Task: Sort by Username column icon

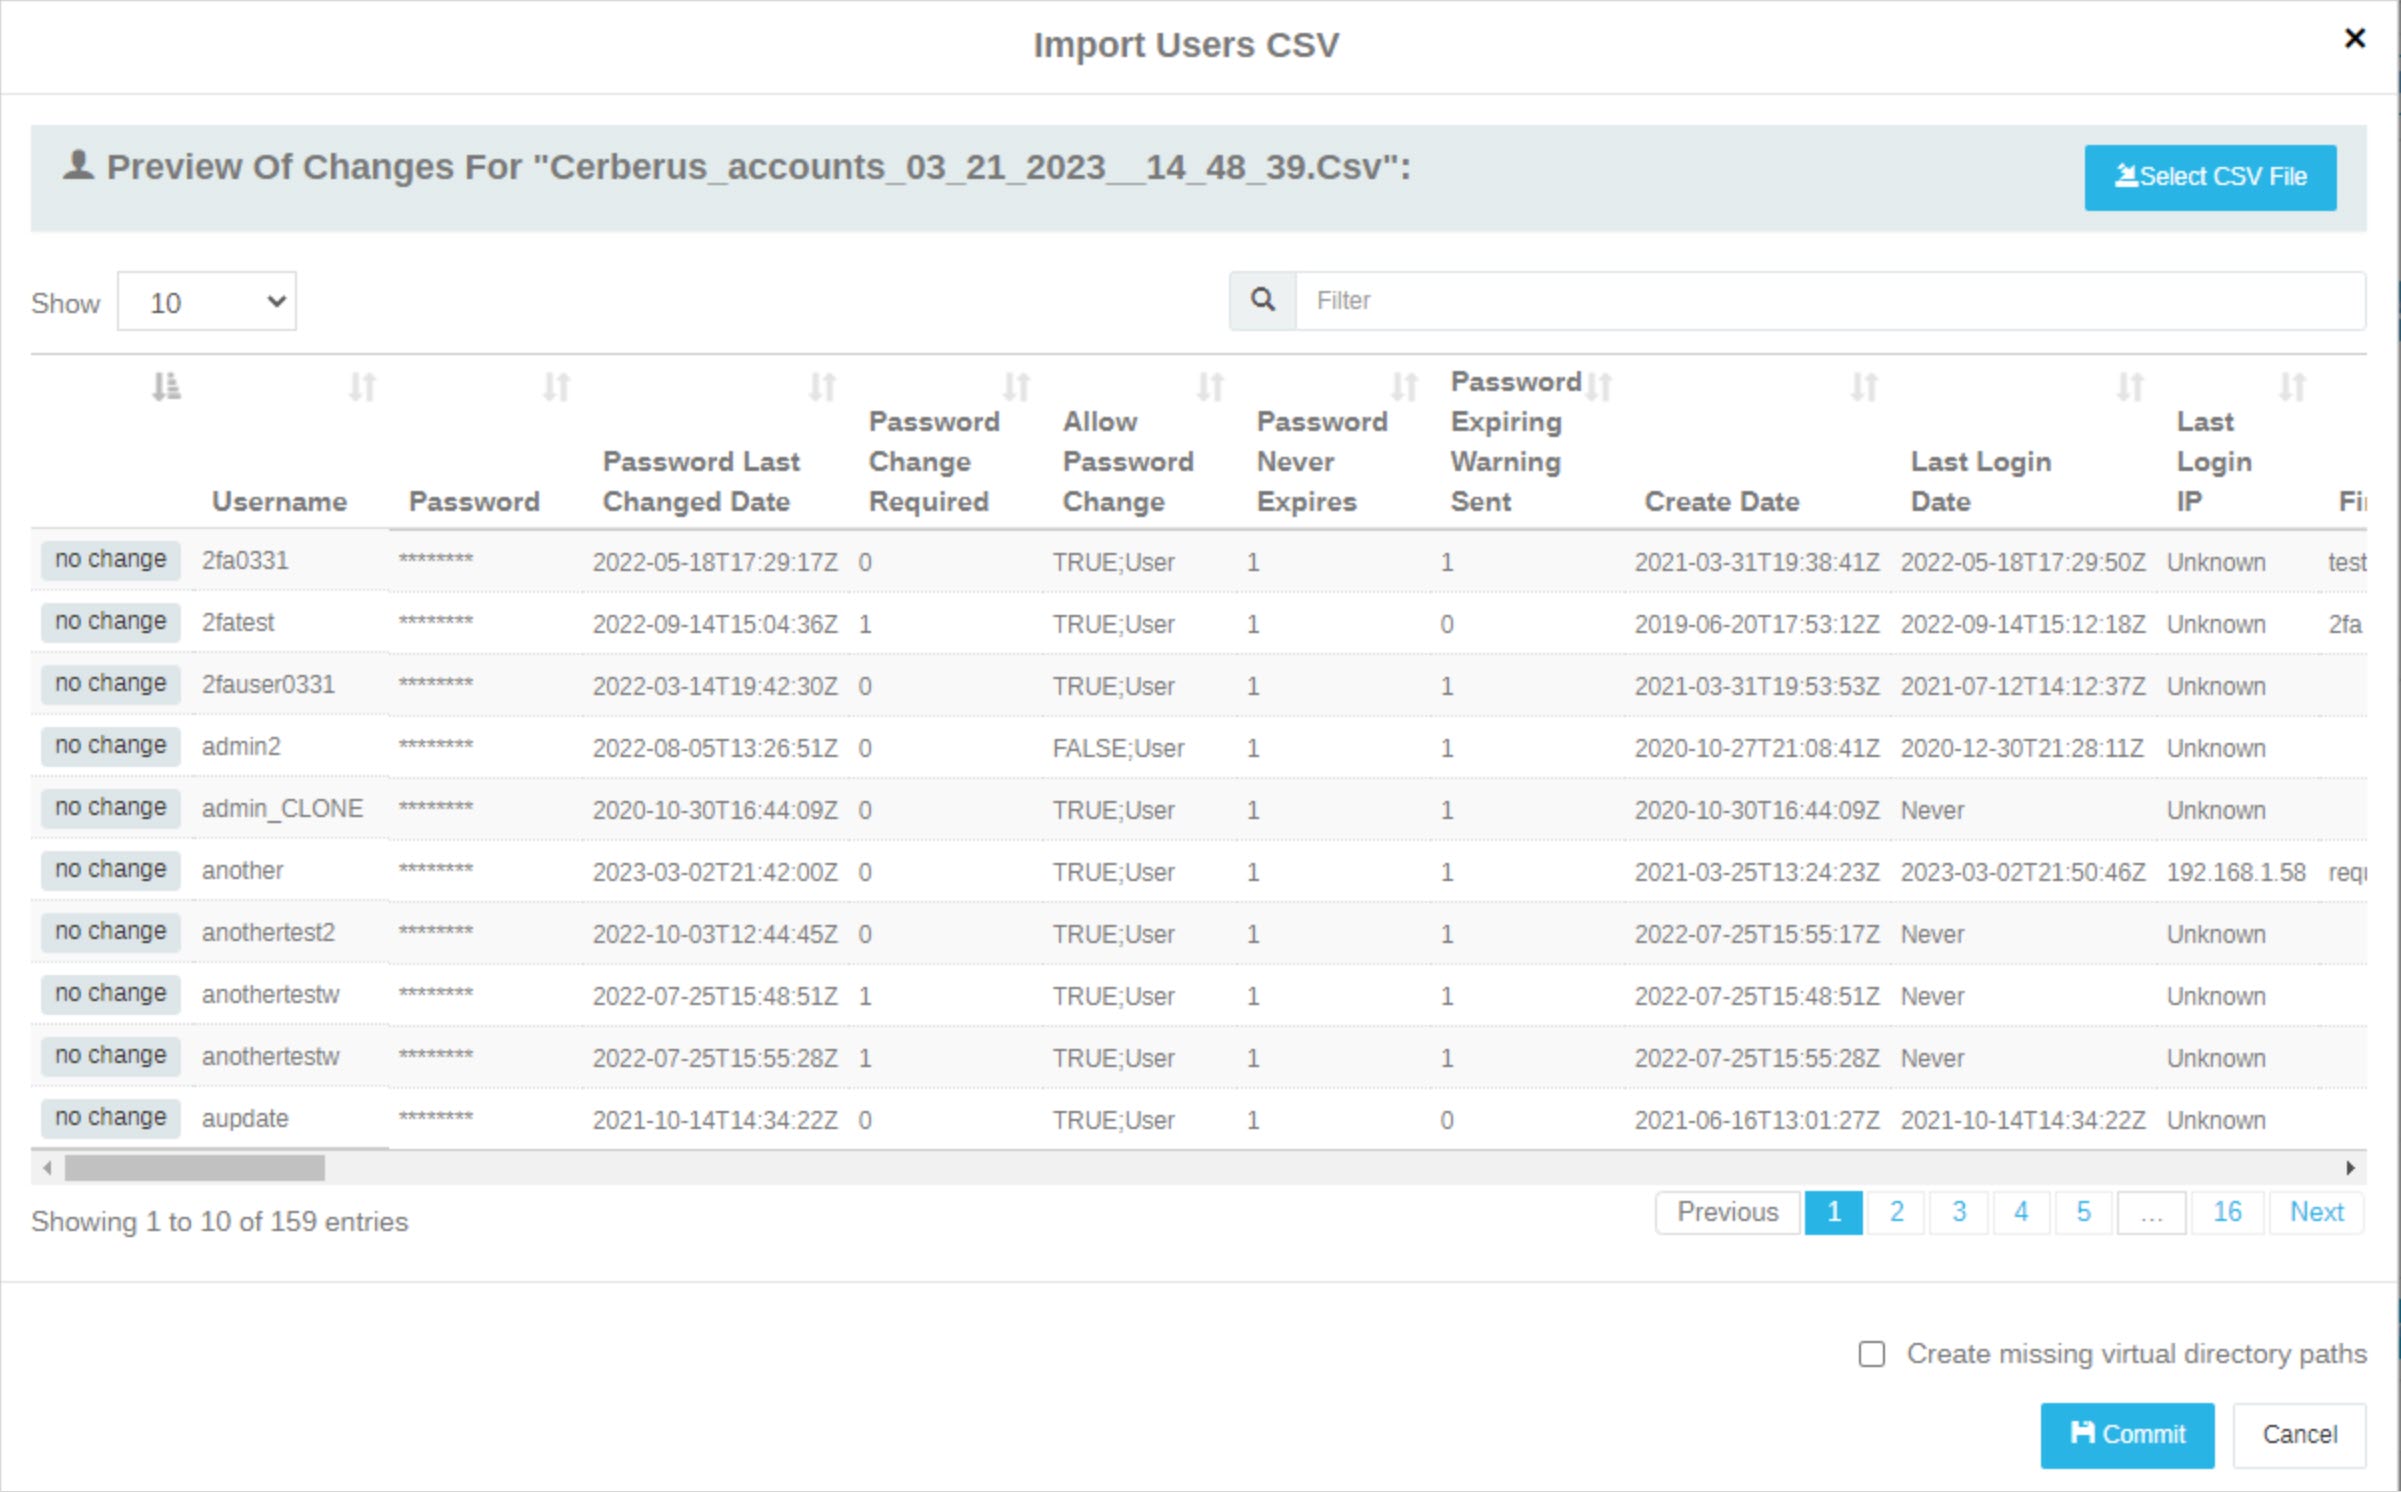Action: click(x=362, y=386)
